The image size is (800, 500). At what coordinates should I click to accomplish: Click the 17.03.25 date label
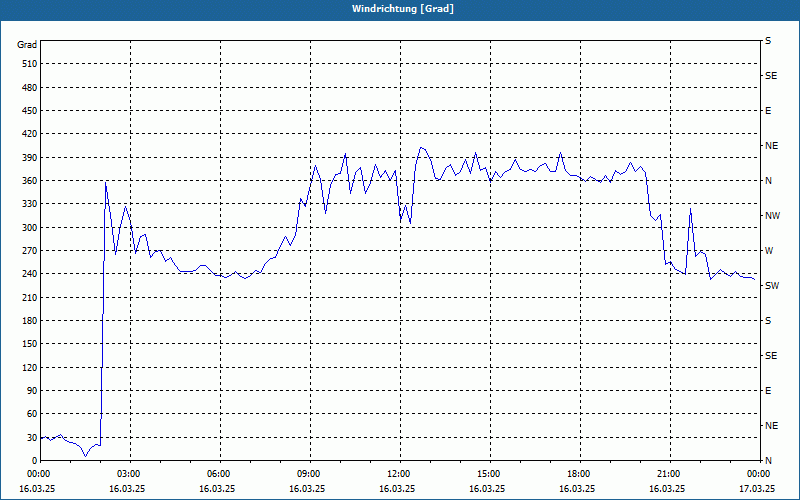[x=757, y=488]
